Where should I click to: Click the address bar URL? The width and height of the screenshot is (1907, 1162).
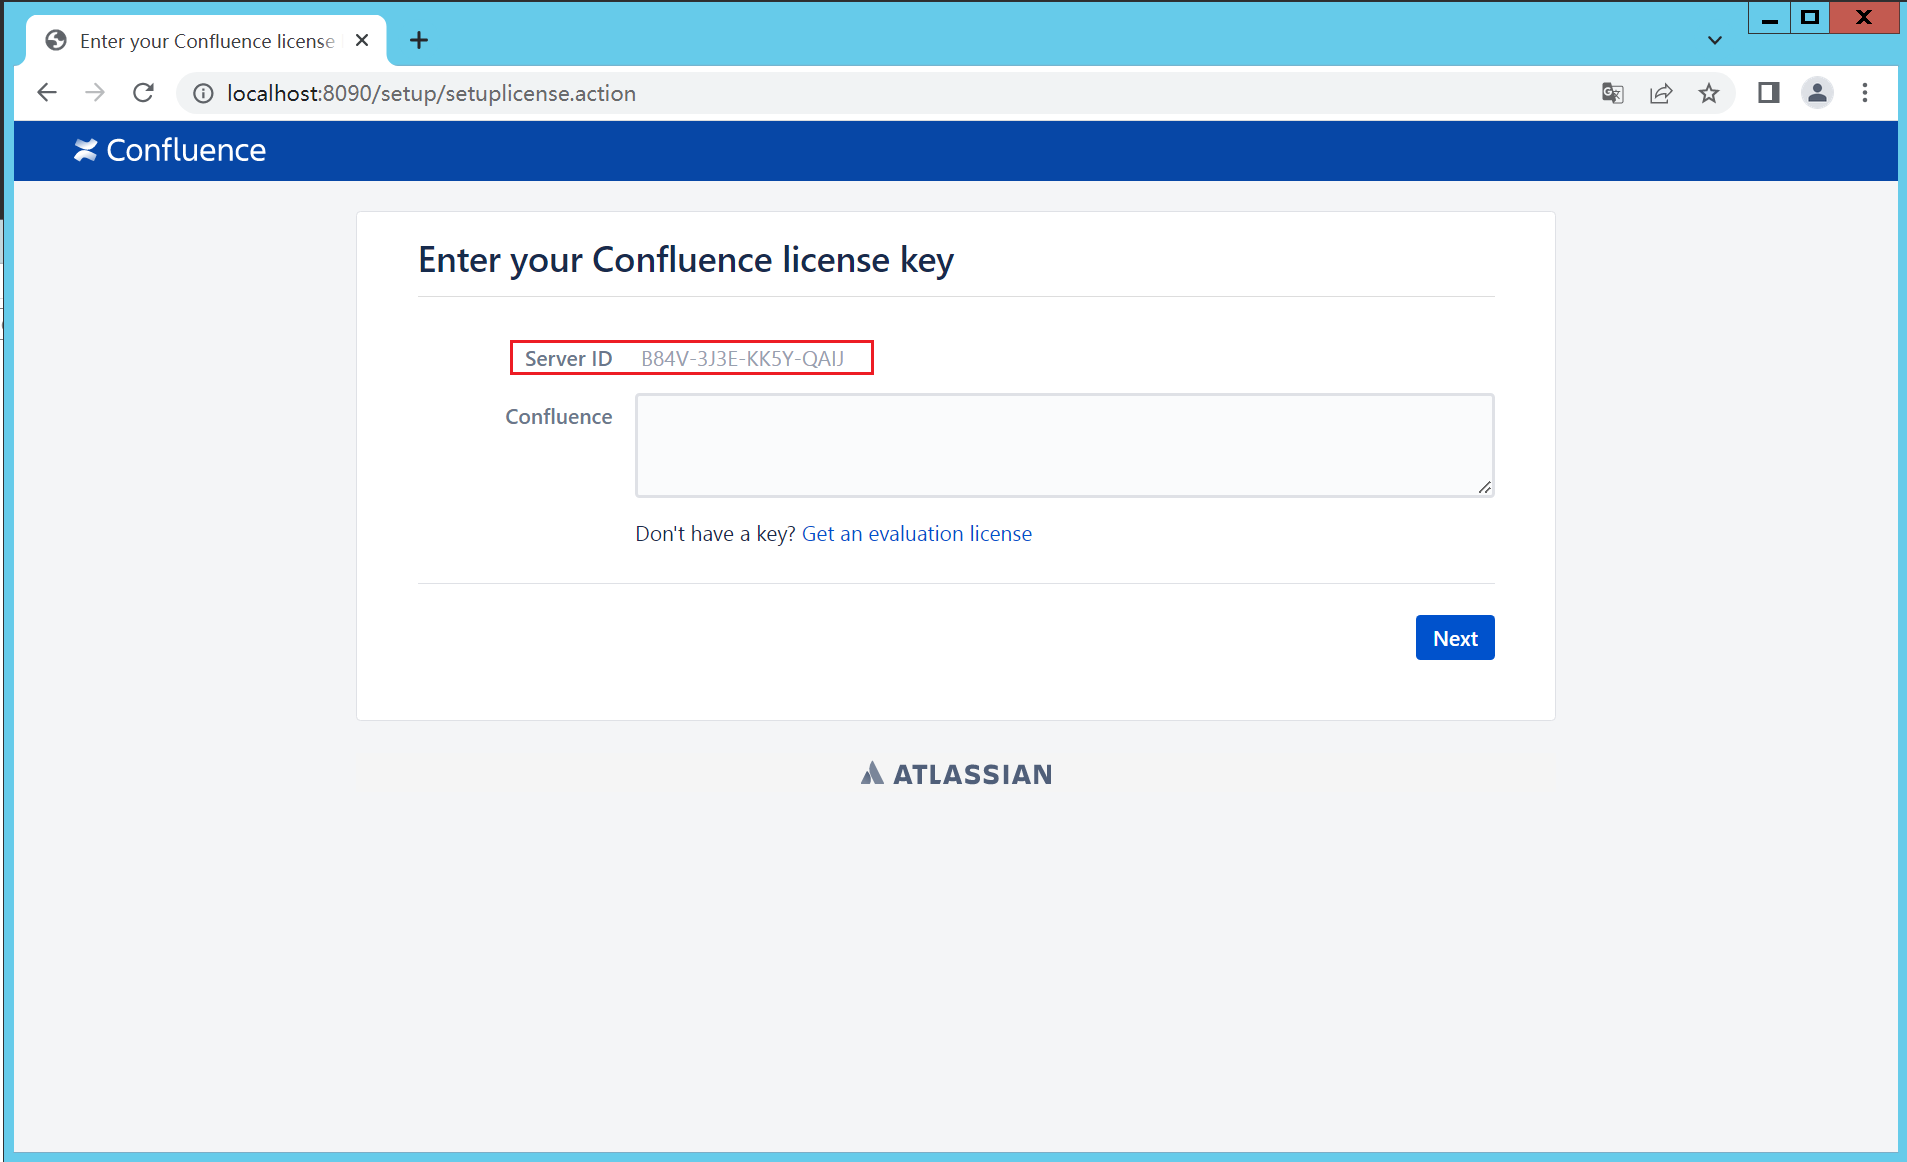(431, 93)
